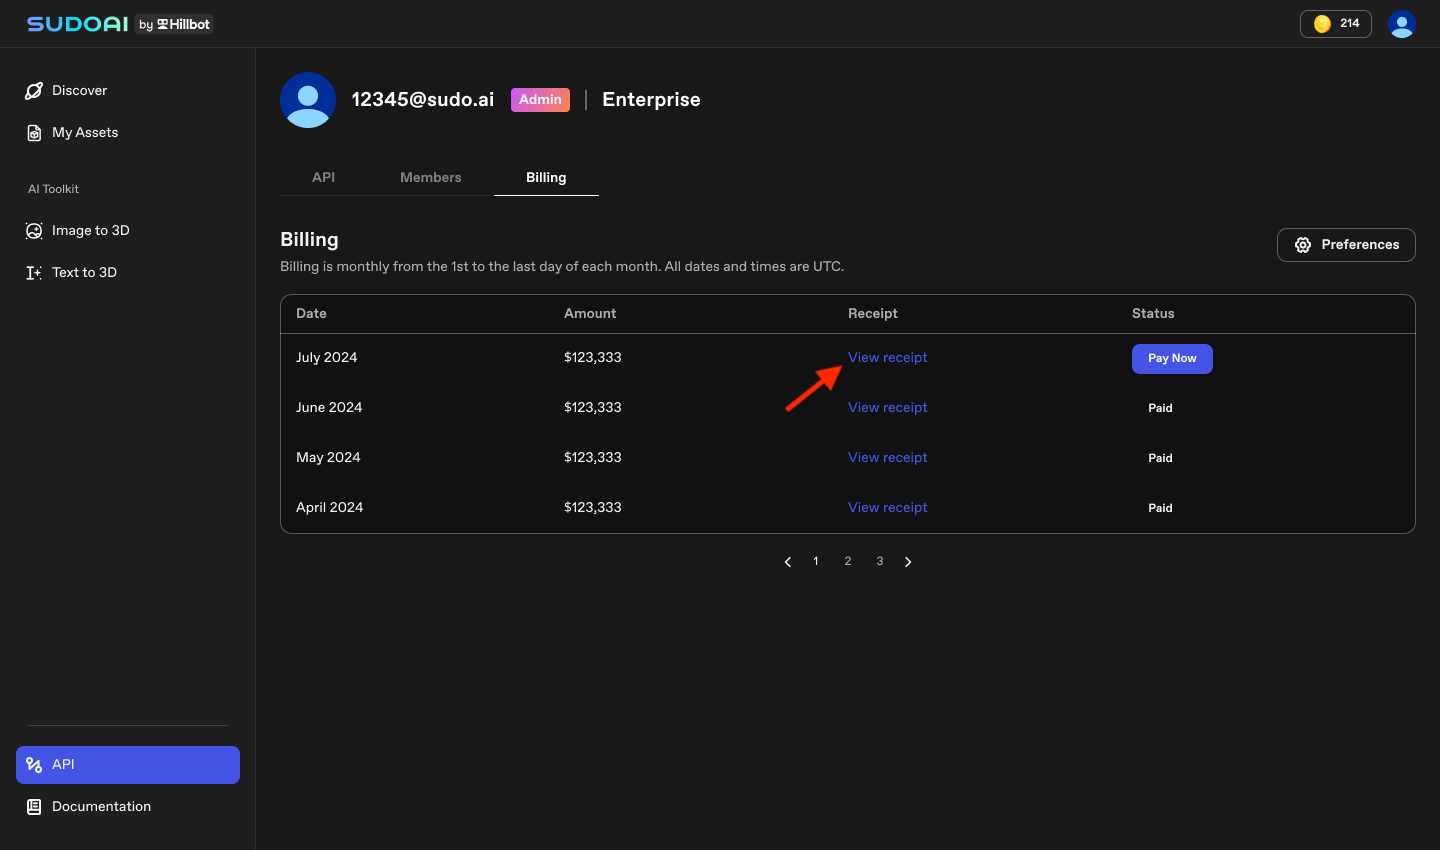Click the Preferences gear icon
Image resolution: width=1440 pixels, height=850 pixels.
1303,245
